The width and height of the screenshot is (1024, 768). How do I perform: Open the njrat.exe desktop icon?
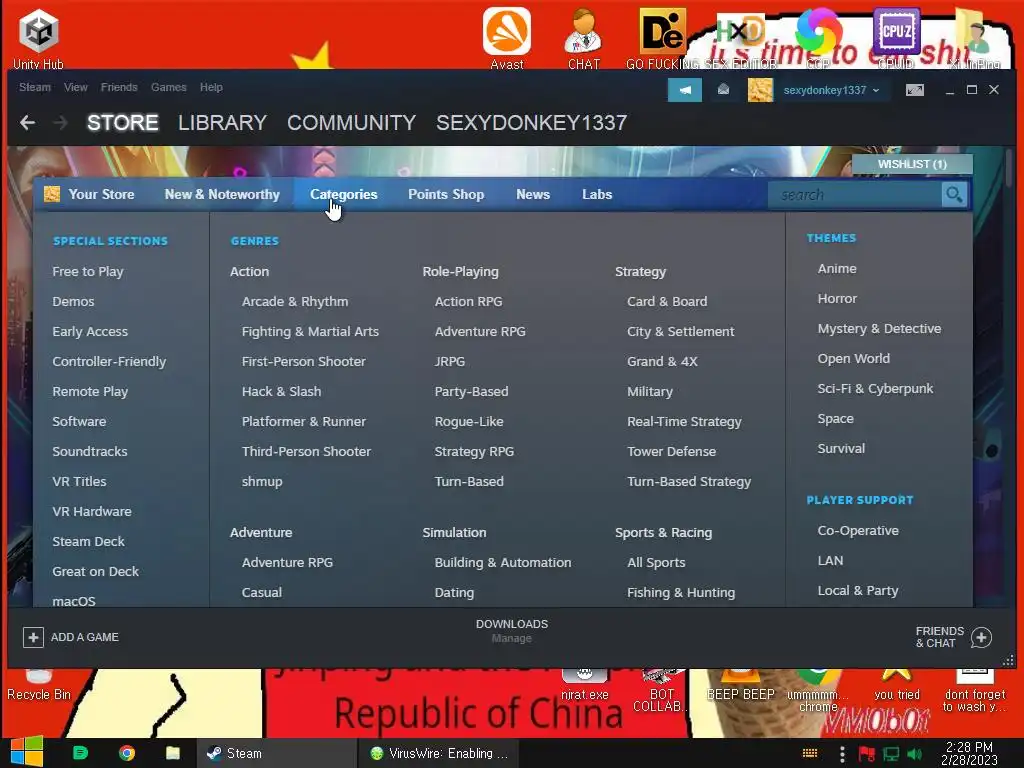click(584, 685)
